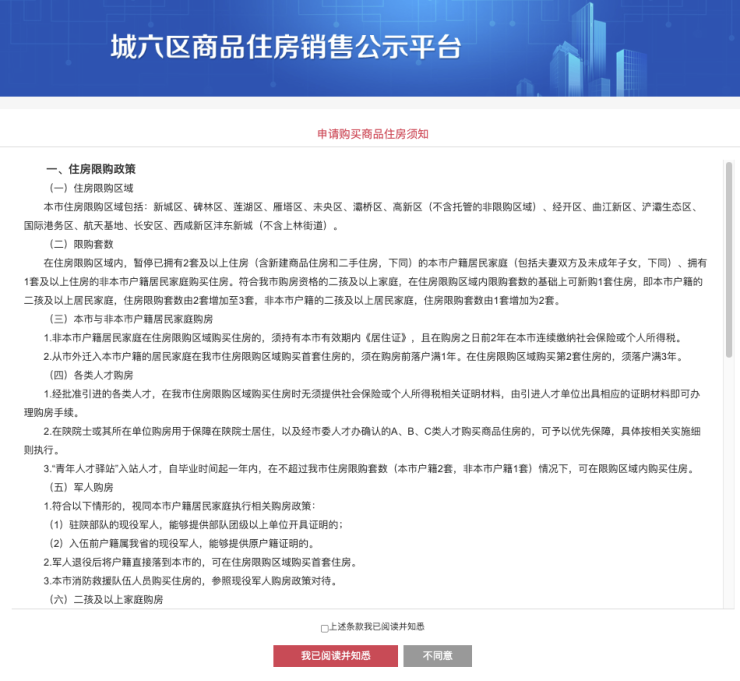The height and width of the screenshot is (681, 740).
Task: Click the red '我已阅读并知悉' button
Action: tap(335, 656)
